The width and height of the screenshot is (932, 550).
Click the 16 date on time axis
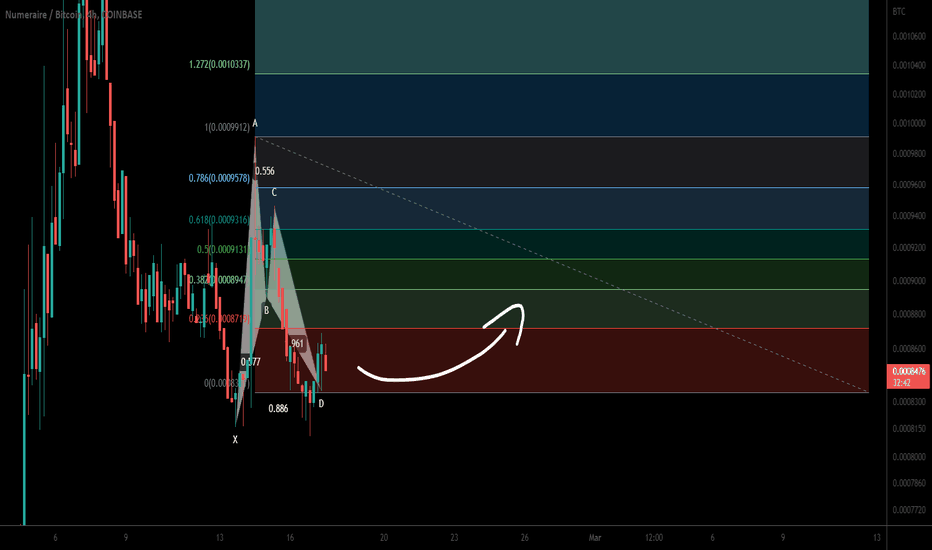290,538
